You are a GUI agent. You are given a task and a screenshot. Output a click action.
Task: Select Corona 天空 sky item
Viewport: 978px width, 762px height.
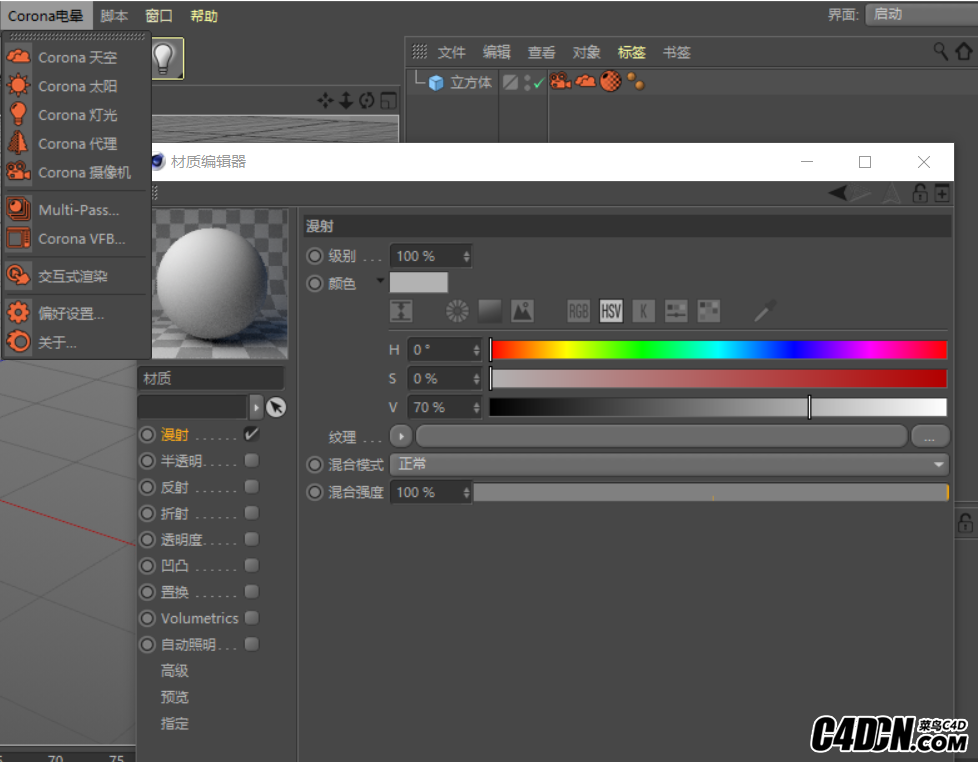pyautogui.click(x=77, y=57)
